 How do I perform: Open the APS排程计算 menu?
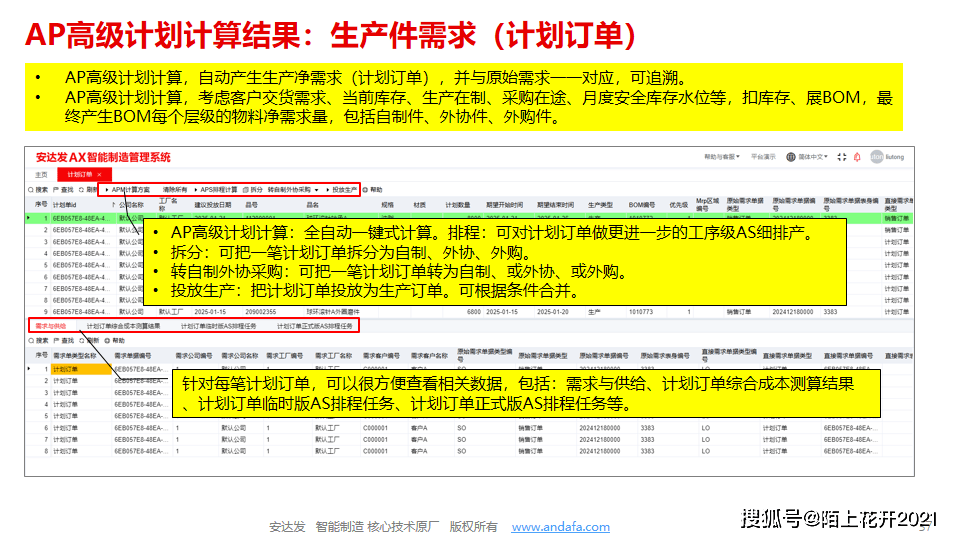coord(216,190)
